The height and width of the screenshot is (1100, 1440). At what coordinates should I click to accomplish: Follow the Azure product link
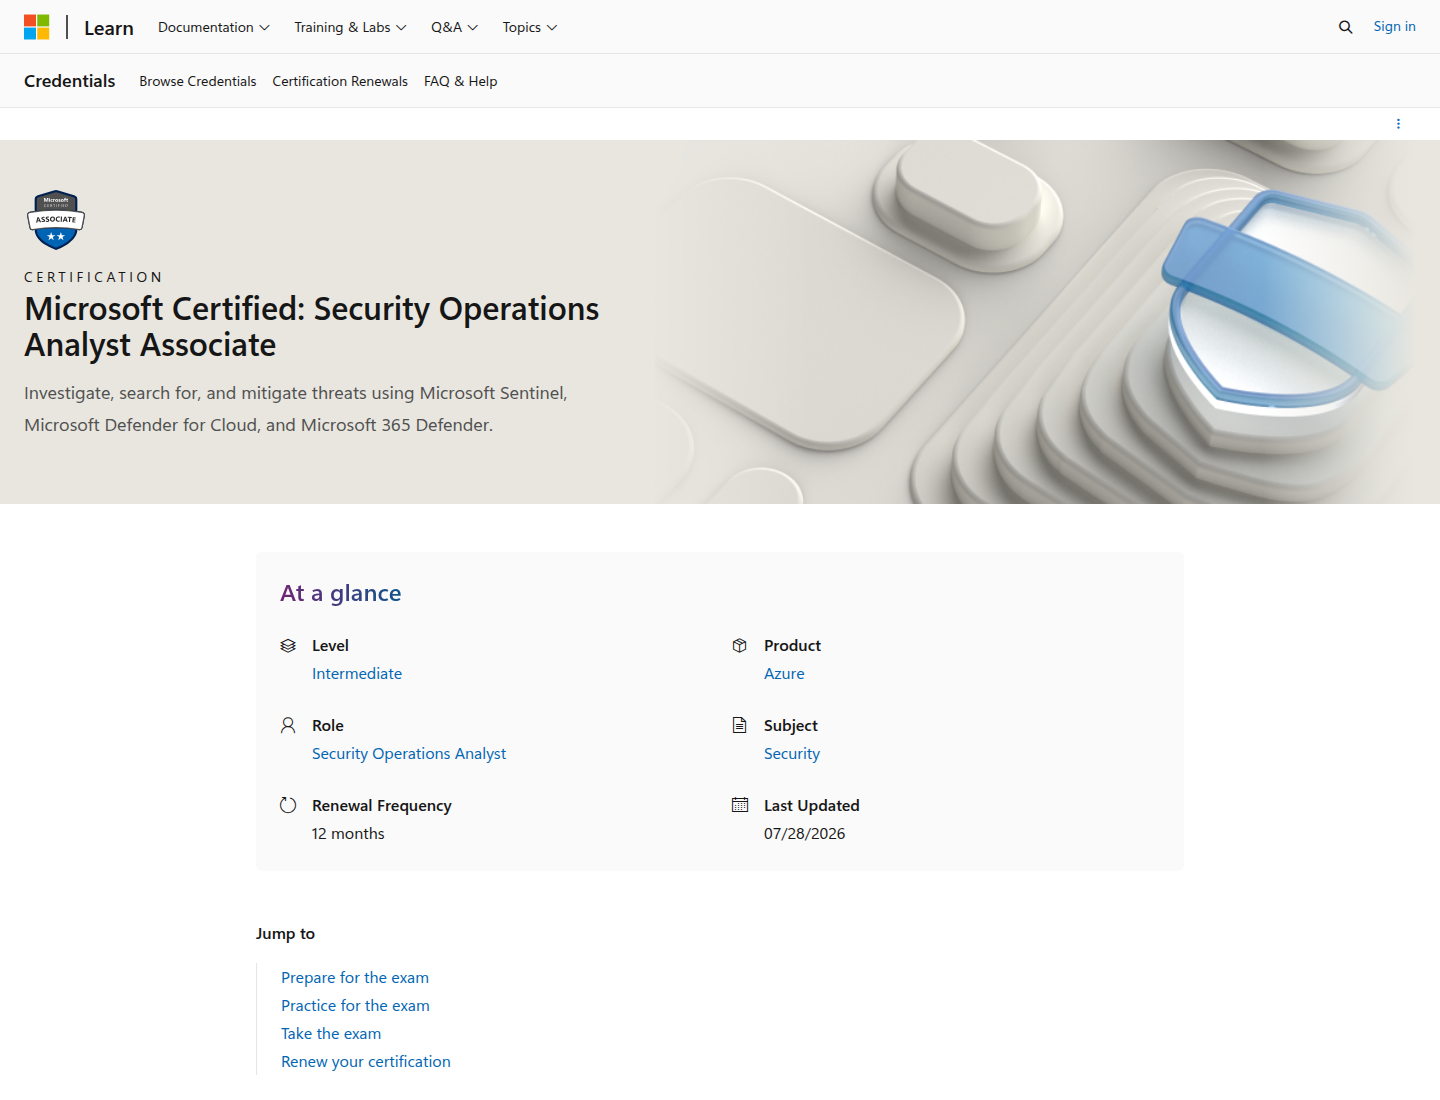(x=784, y=674)
